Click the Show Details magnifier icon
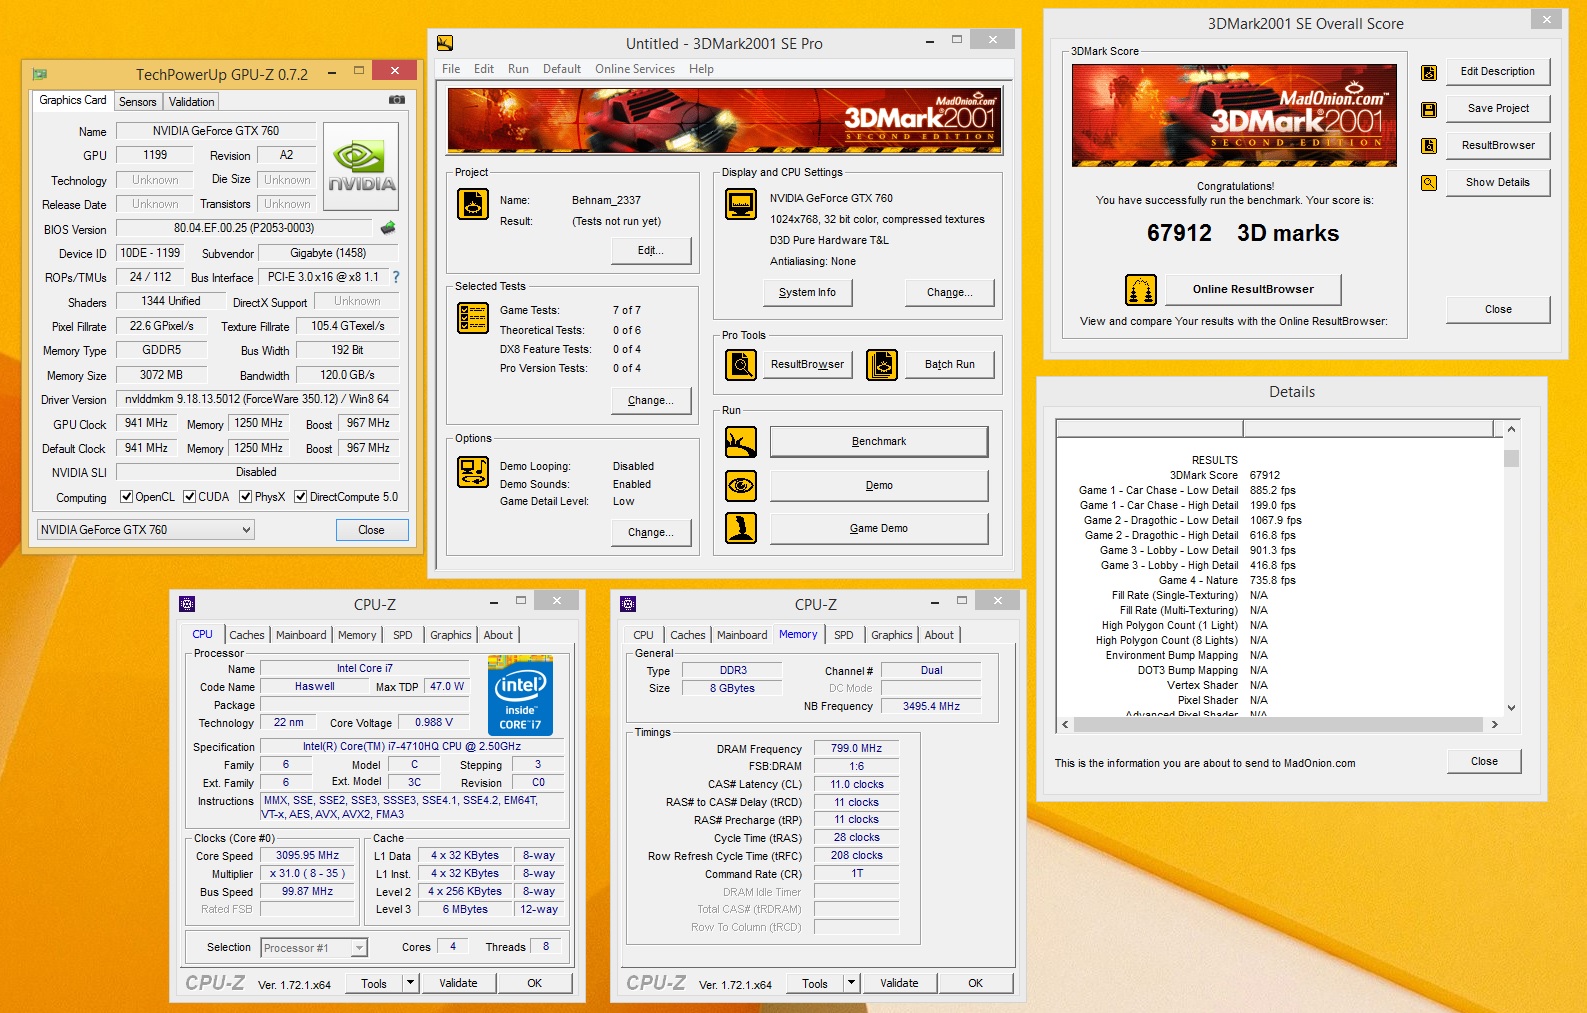This screenshot has height=1013, width=1587. (x=1429, y=183)
